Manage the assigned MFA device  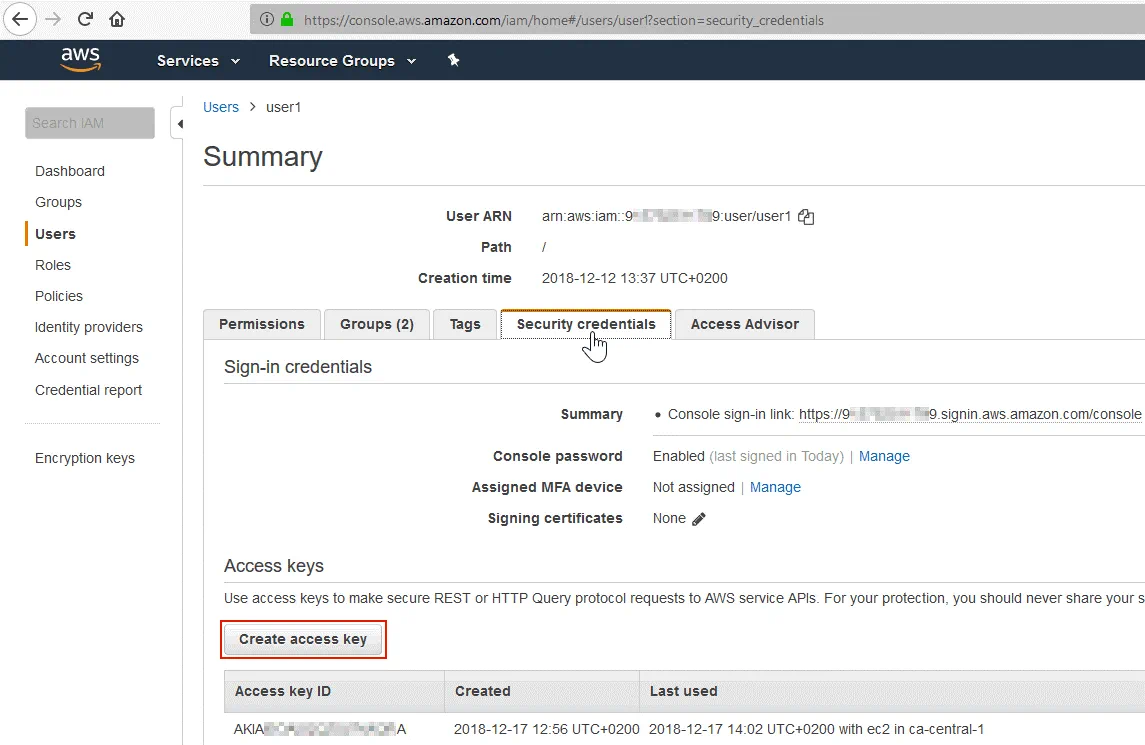(775, 487)
